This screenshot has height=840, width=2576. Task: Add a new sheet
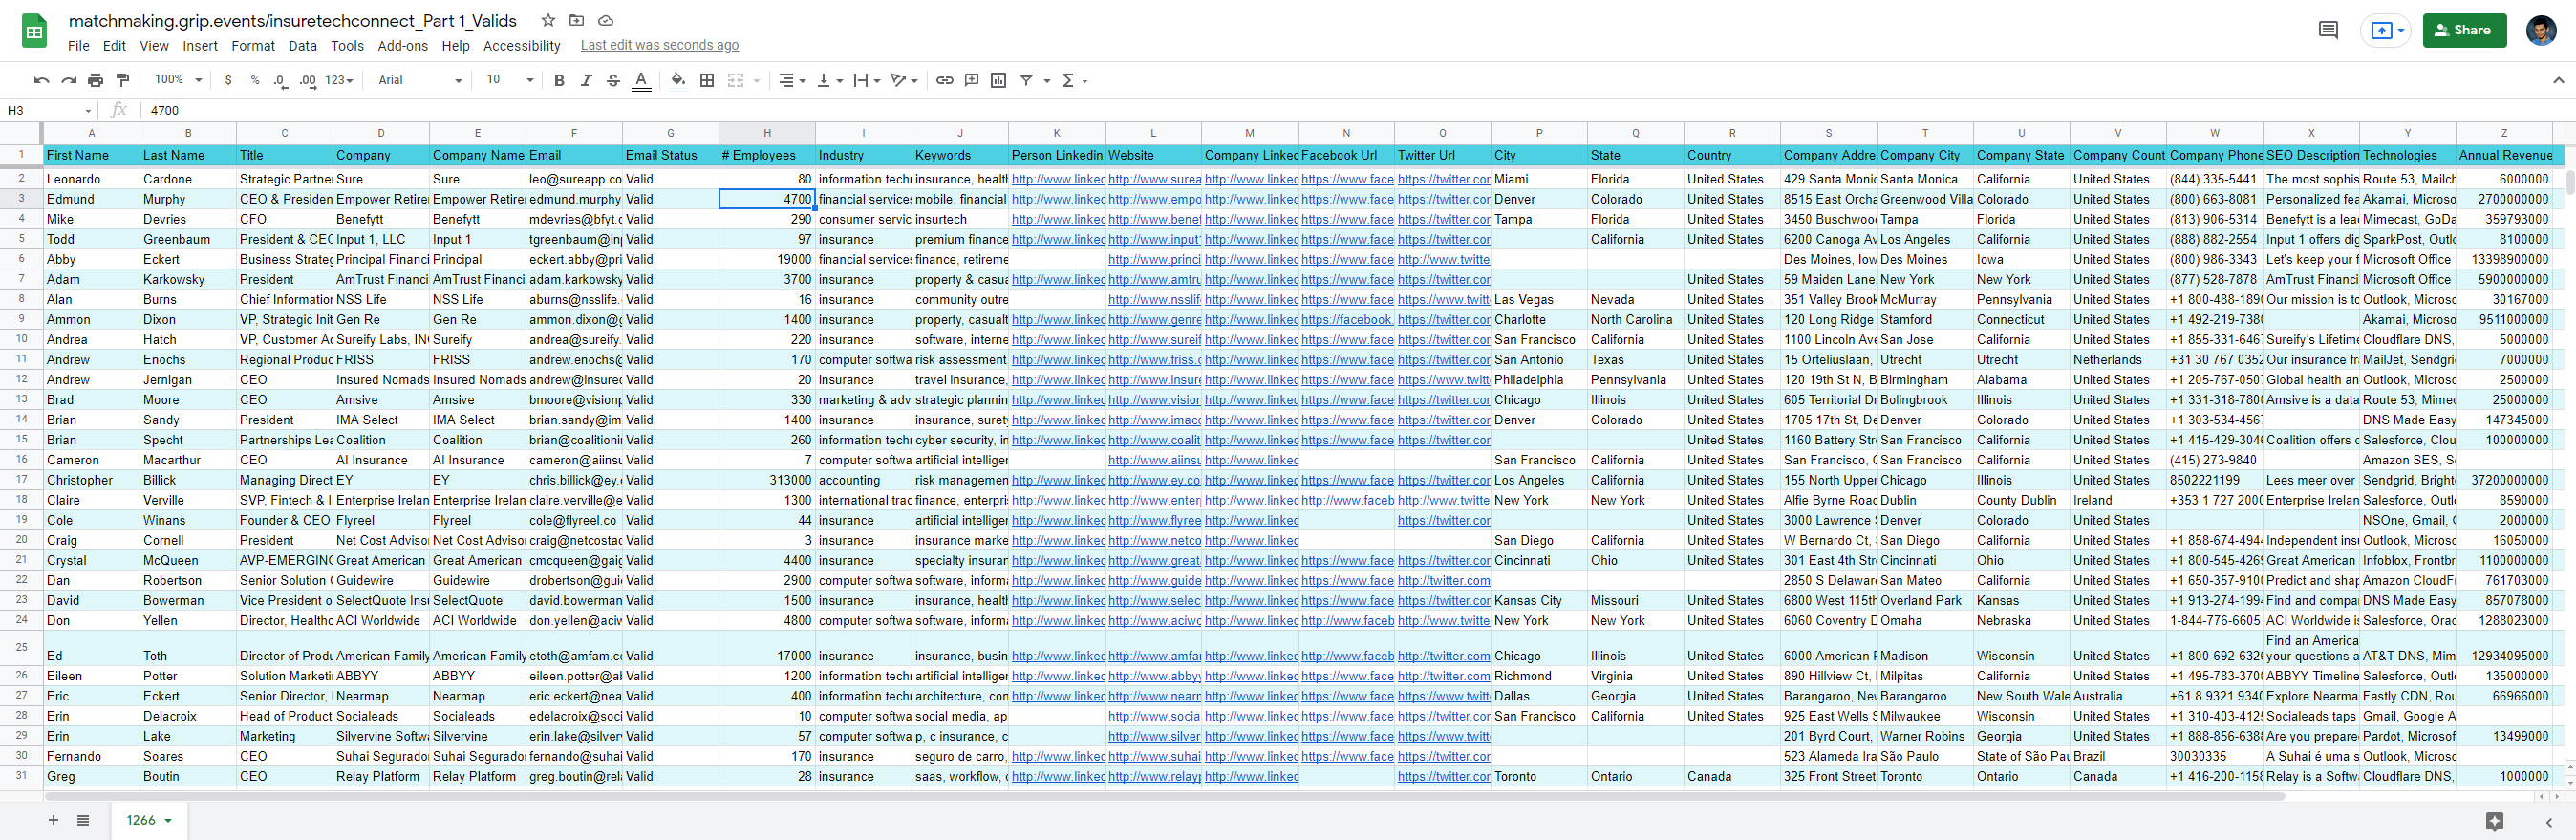point(53,820)
